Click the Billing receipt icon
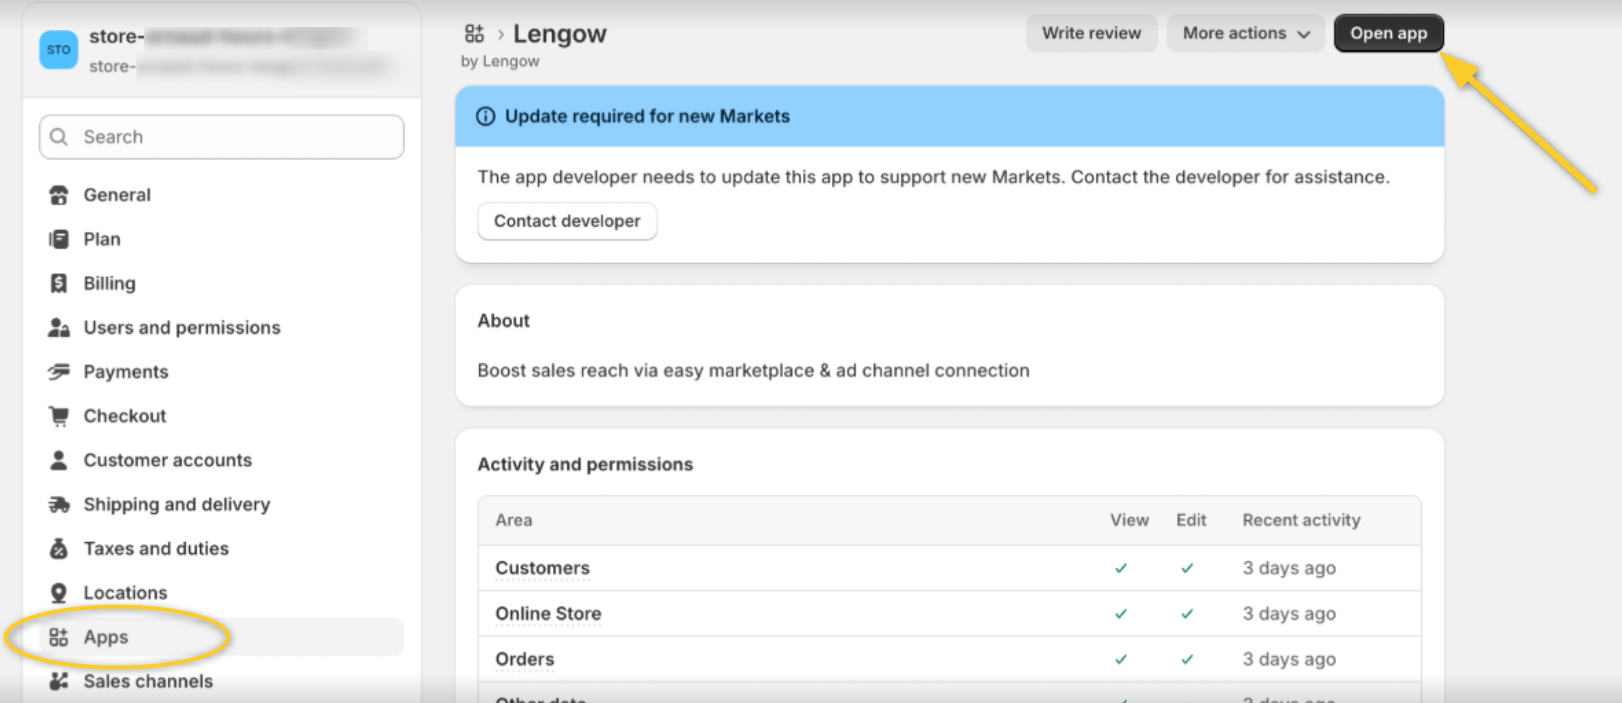This screenshot has width=1622, height=703. click(x=59, y=284)
